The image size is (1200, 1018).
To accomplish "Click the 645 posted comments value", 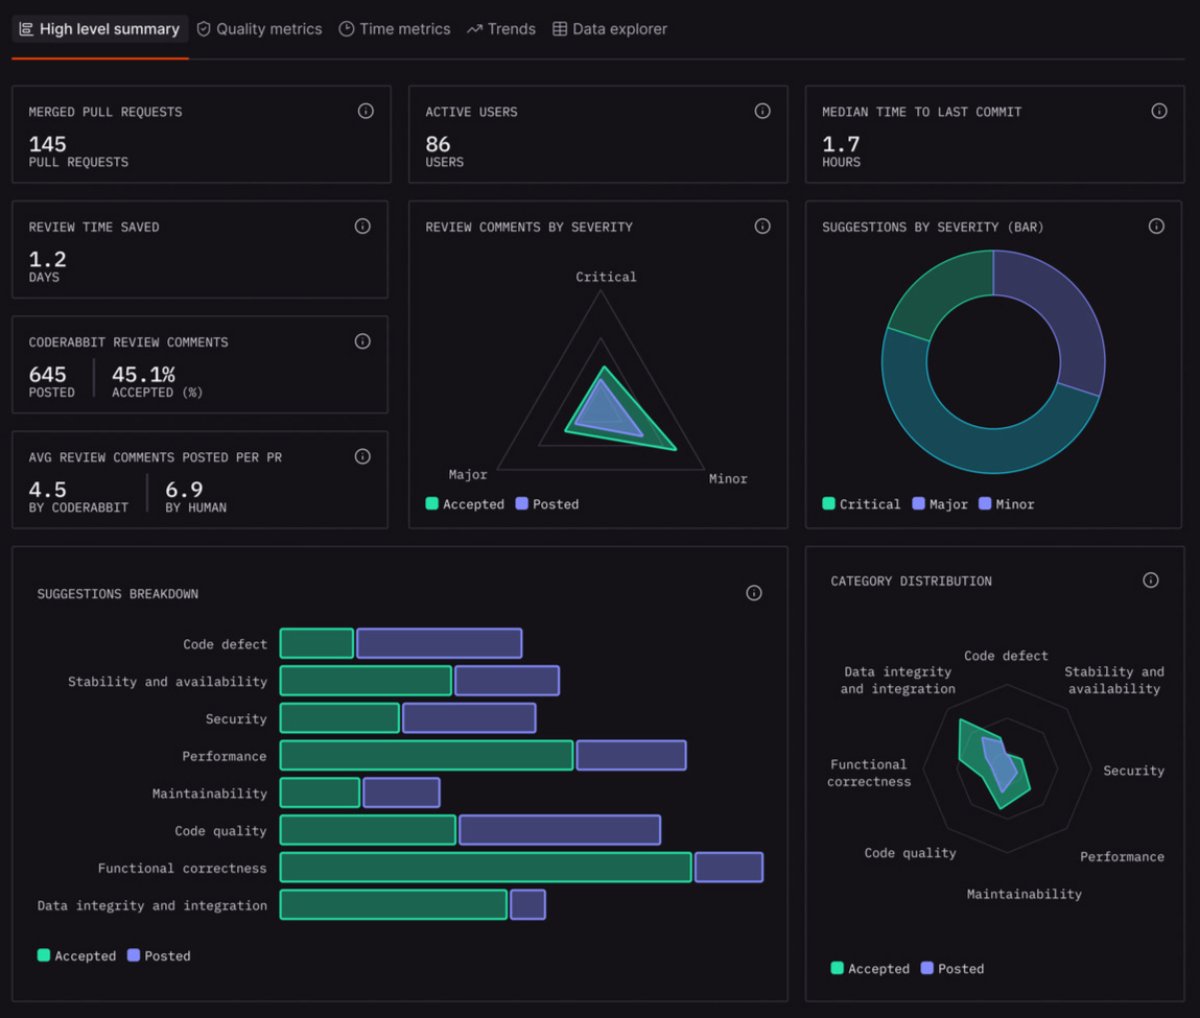I will coord(48,374).
